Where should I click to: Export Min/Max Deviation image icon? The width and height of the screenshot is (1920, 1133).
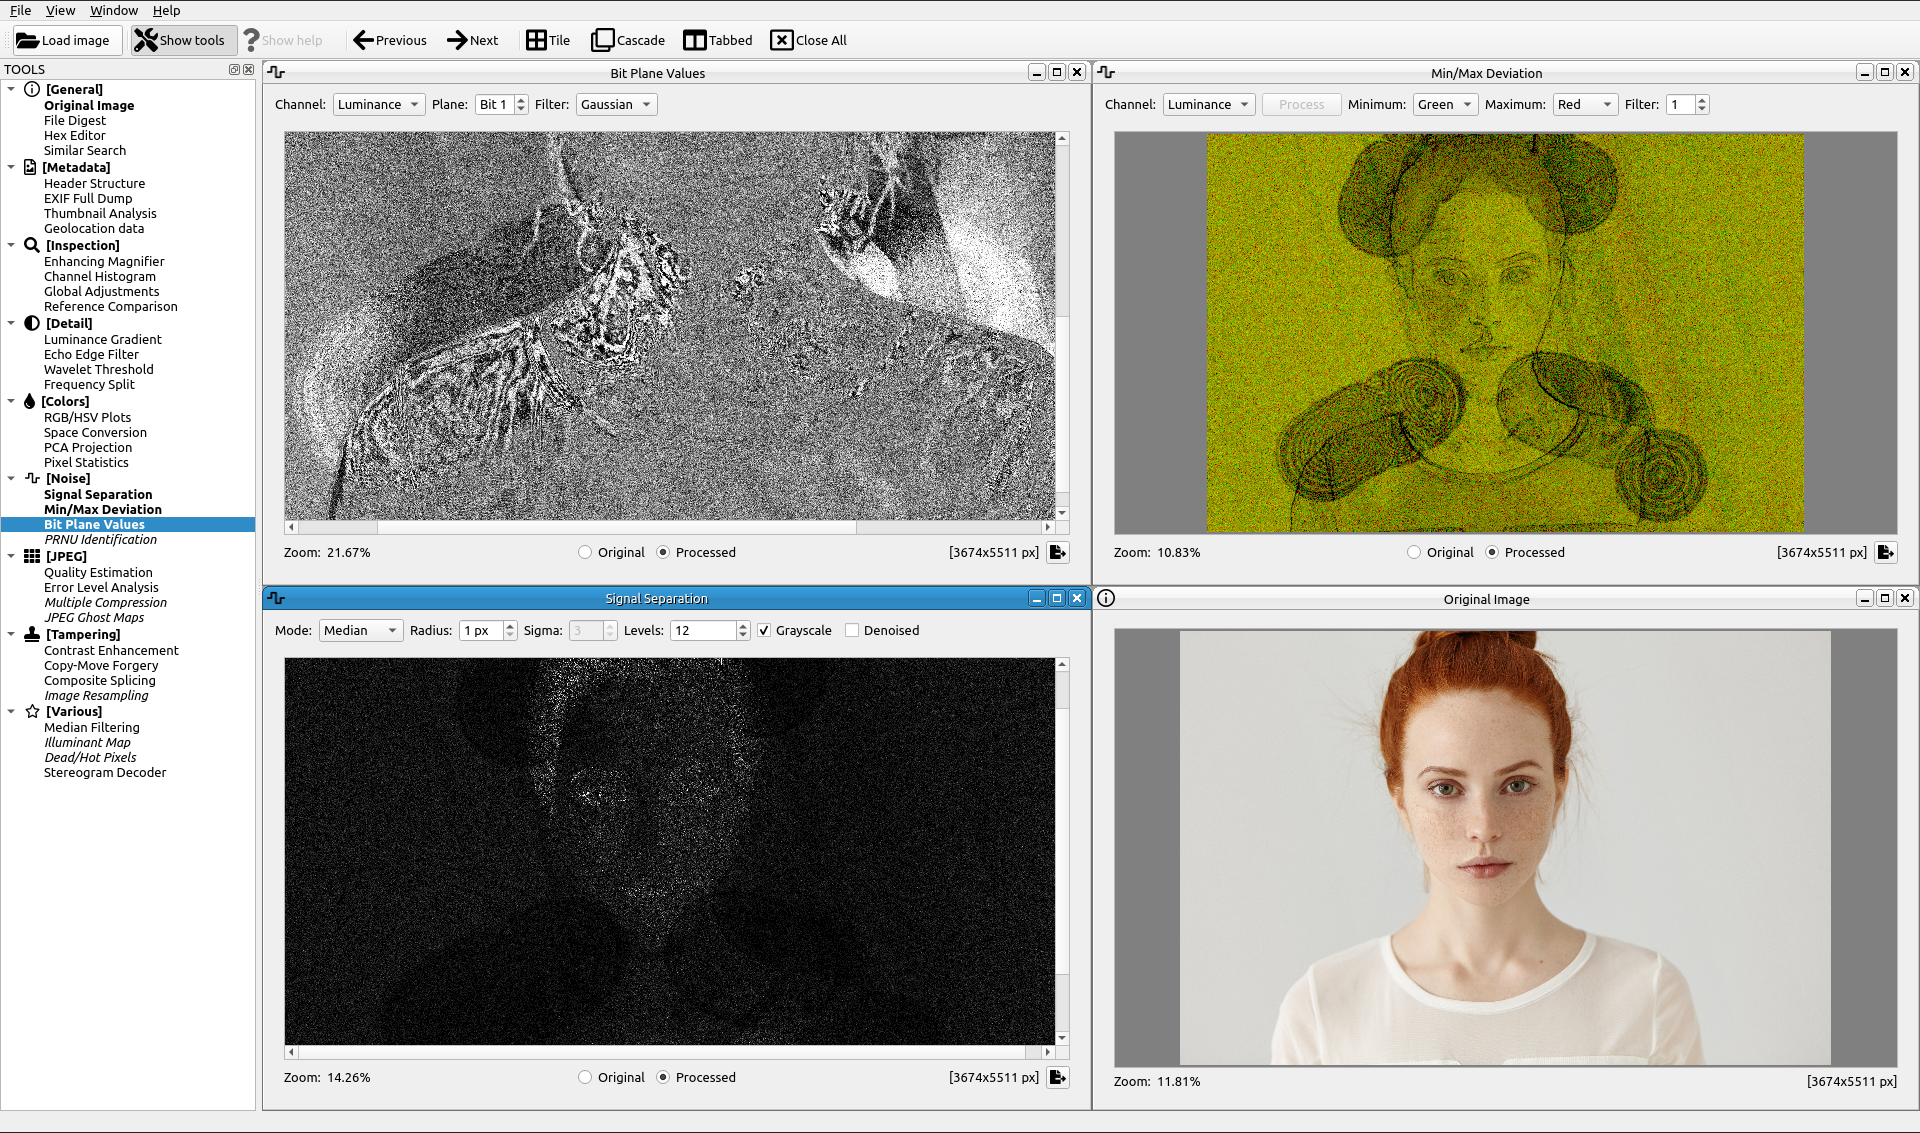tap(1886, 552)
